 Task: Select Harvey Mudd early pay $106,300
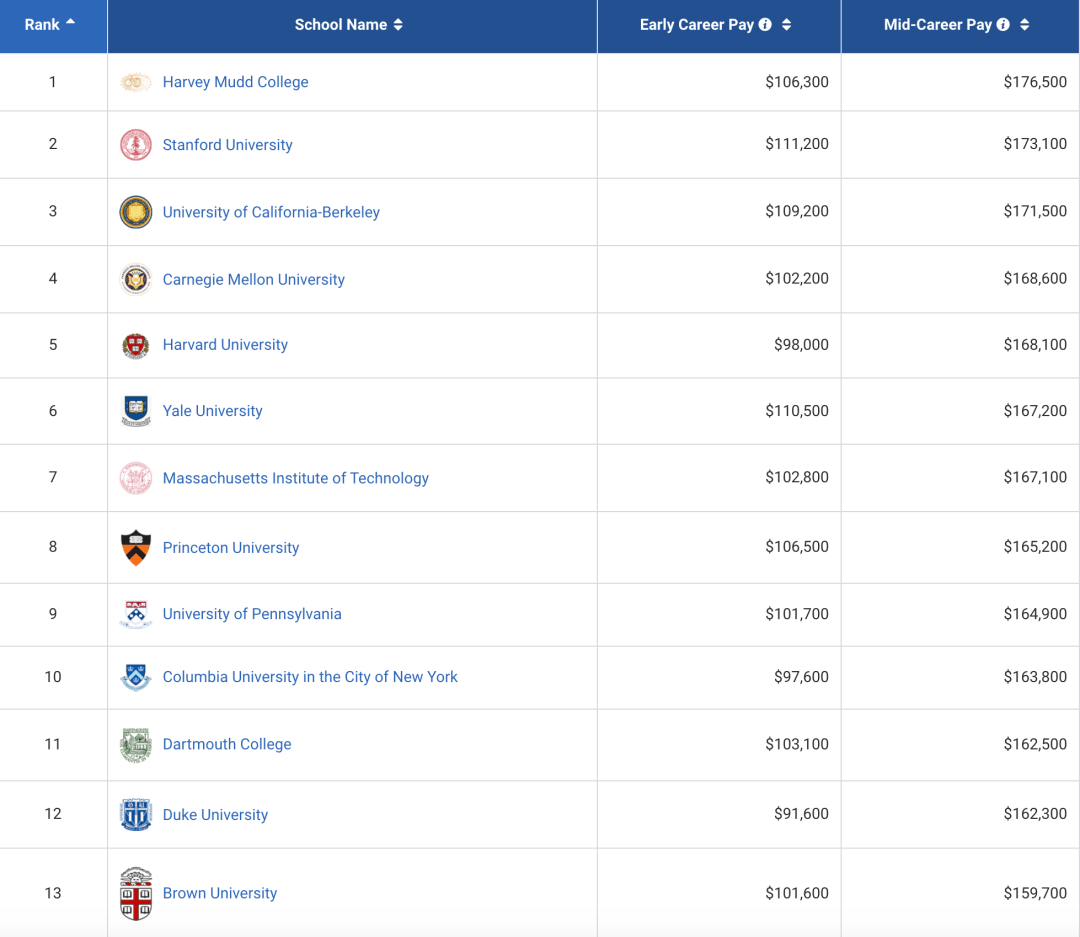797,82
